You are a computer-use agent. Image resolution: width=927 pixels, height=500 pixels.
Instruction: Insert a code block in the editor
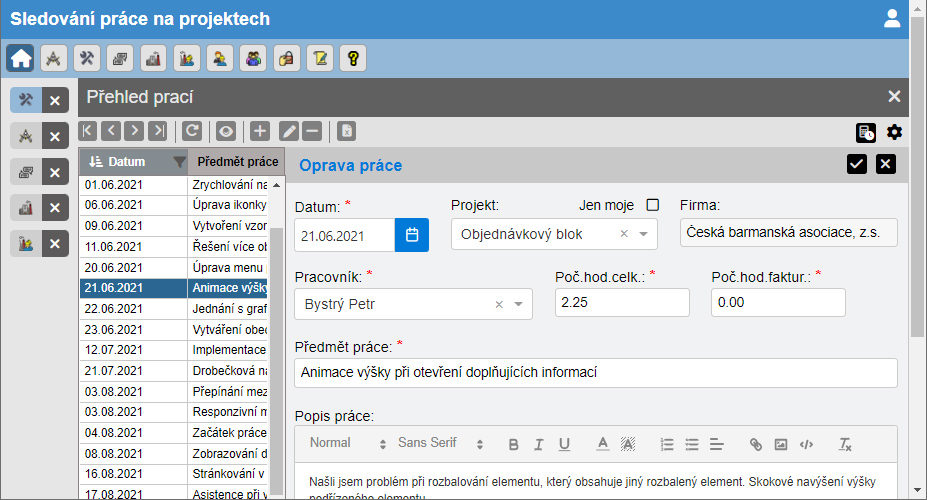(806, 444)
